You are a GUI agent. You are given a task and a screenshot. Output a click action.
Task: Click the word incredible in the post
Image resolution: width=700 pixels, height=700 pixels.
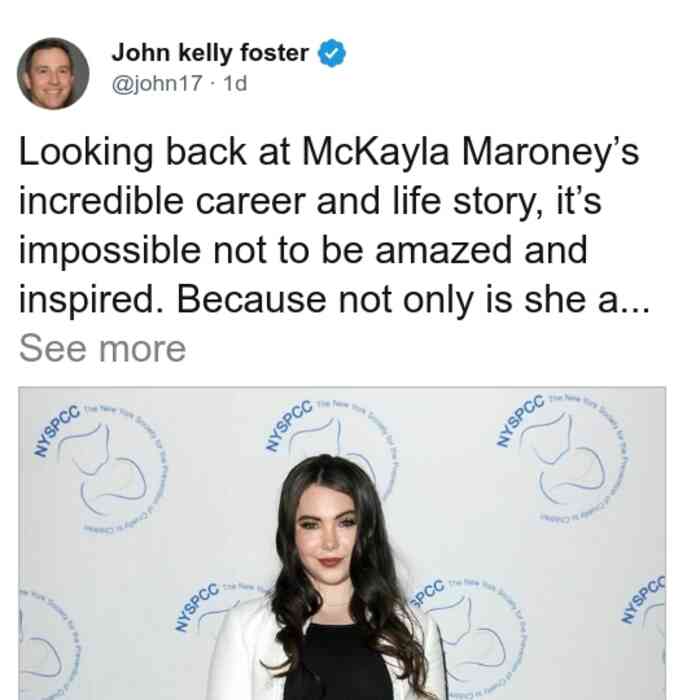[x=101, y=201]
